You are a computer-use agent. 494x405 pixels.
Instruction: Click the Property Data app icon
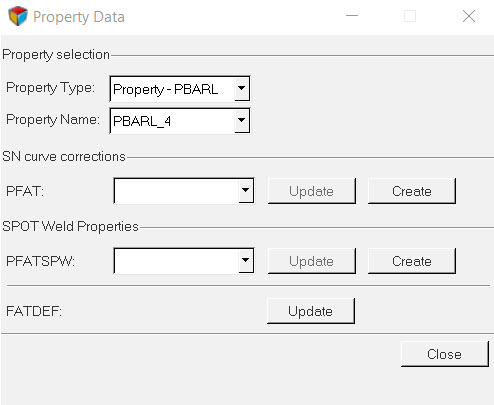(x=18, y=16)
